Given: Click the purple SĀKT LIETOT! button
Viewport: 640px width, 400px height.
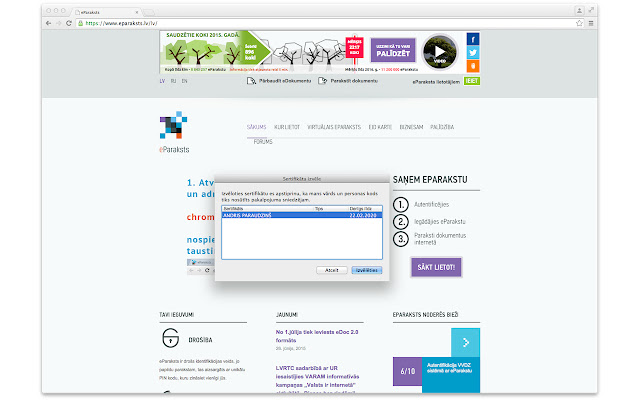Looking at the screenshot, I should click(x=436, y=267).
